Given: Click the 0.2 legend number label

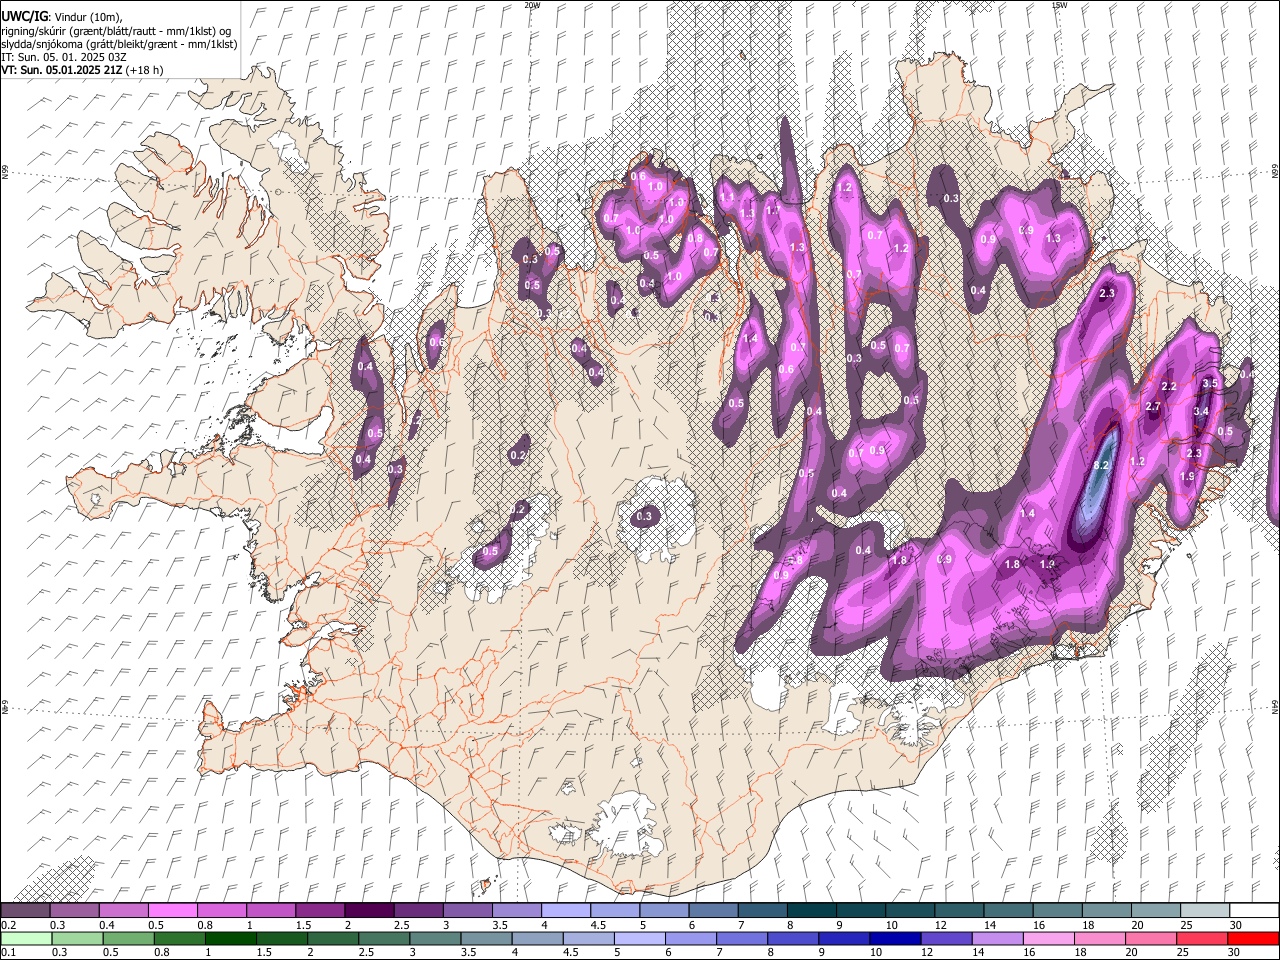Looking at the screenshot, I should pos(9,925).
